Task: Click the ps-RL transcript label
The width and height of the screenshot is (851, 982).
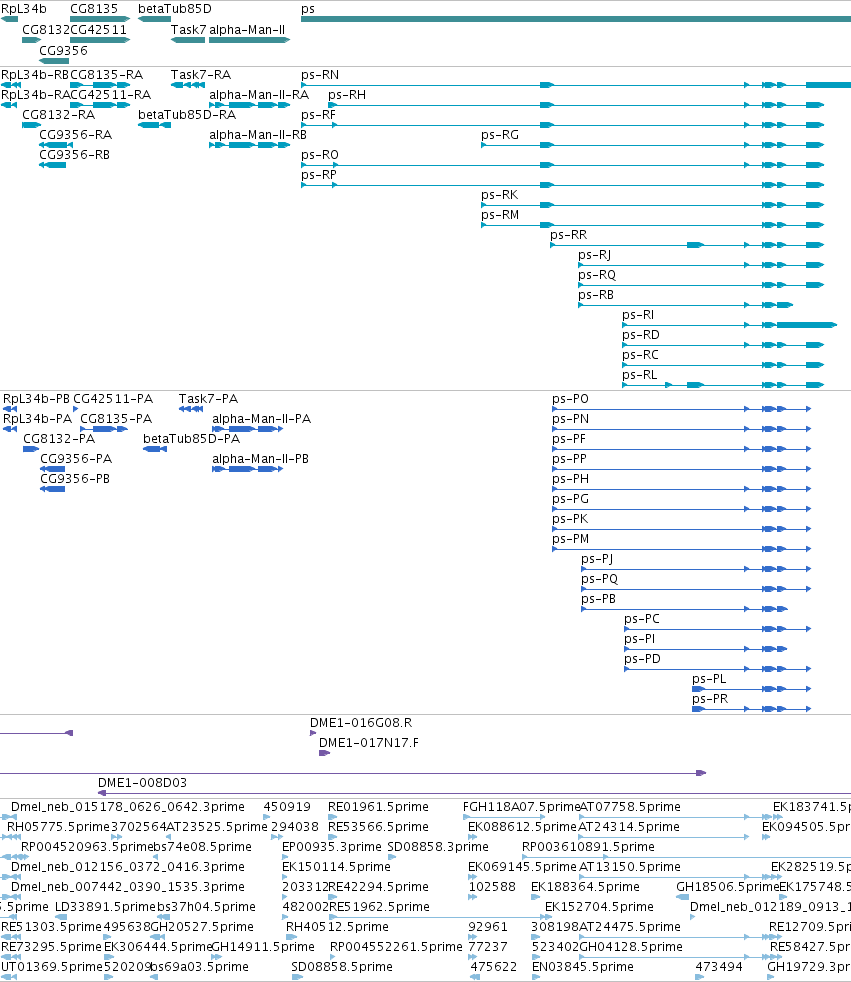Action: [x=639, y=375]
